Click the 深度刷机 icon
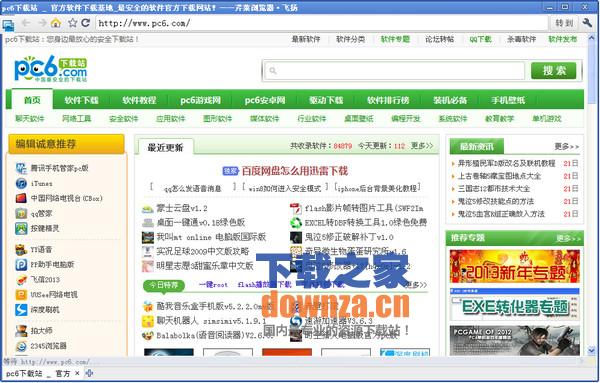This screenshot has width=600, height=383. click(x=21, y=310)
